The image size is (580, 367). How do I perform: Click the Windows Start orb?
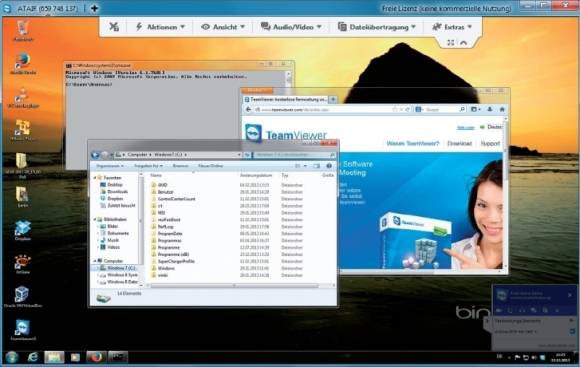[x=12, y=357]
